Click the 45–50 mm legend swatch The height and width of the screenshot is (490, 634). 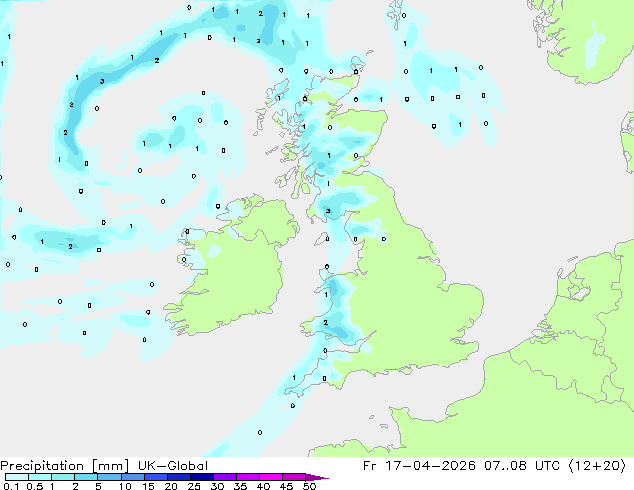click(294, 477)
